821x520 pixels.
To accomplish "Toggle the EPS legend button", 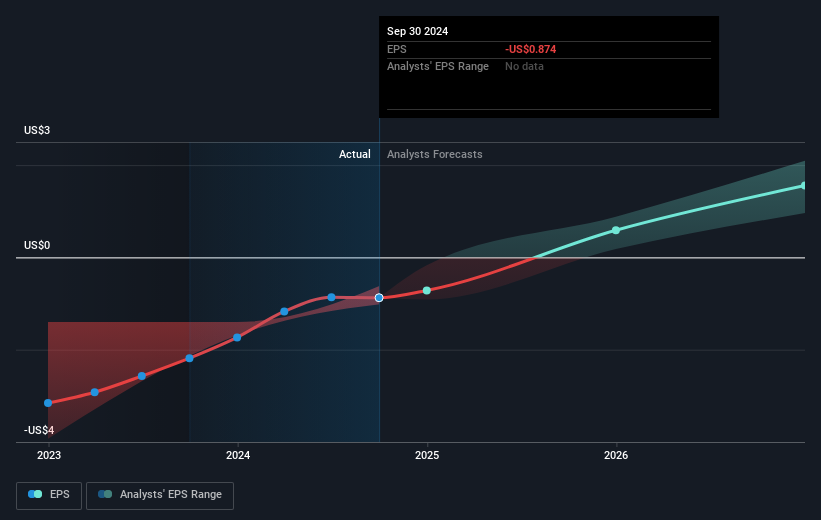I will tap(49, 495).
